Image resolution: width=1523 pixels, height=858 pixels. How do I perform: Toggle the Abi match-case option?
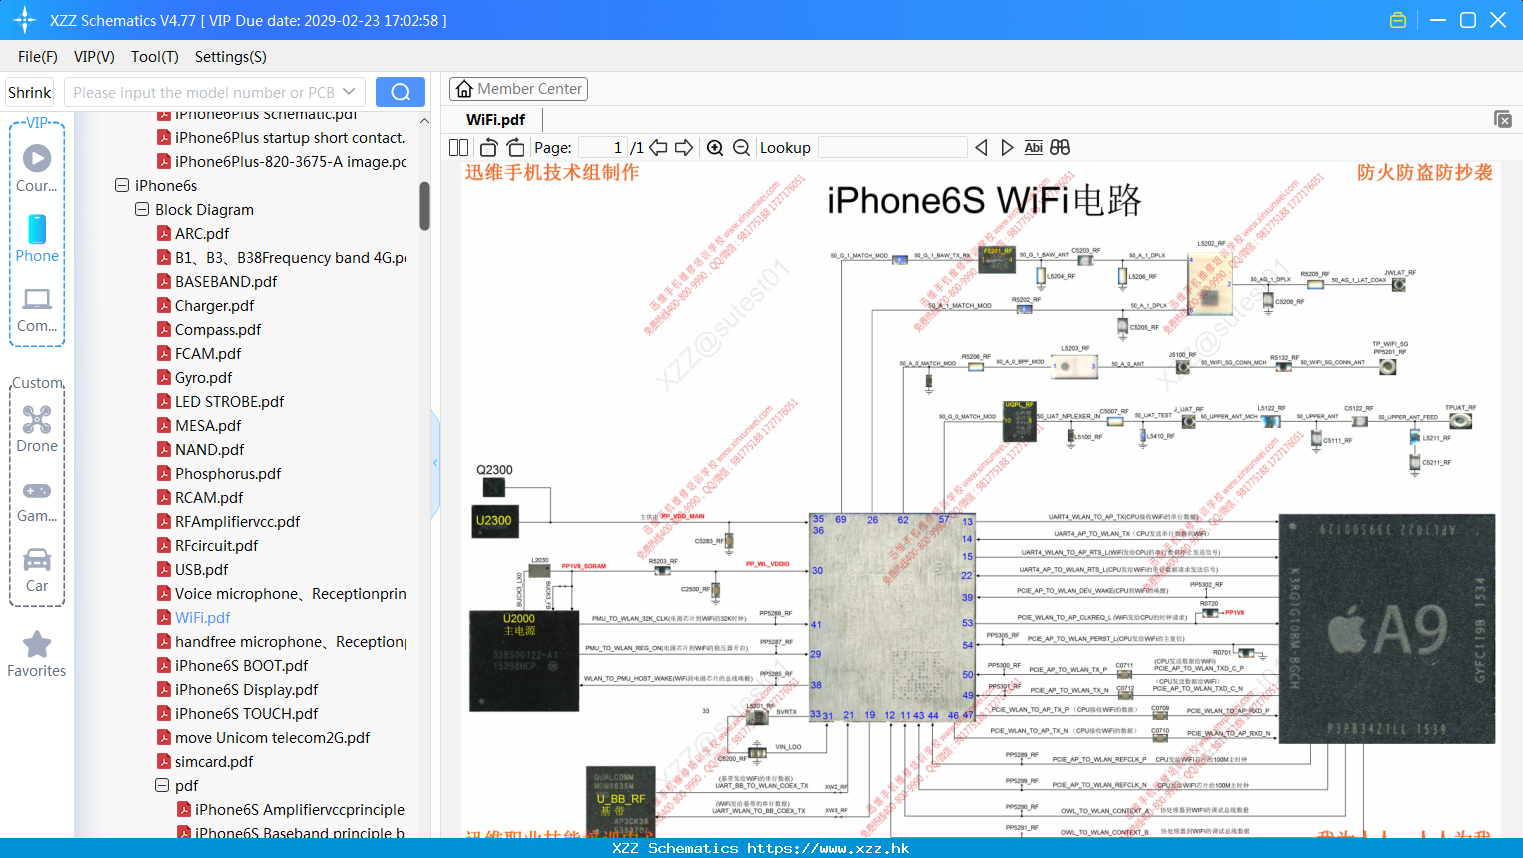(1033, 147)
